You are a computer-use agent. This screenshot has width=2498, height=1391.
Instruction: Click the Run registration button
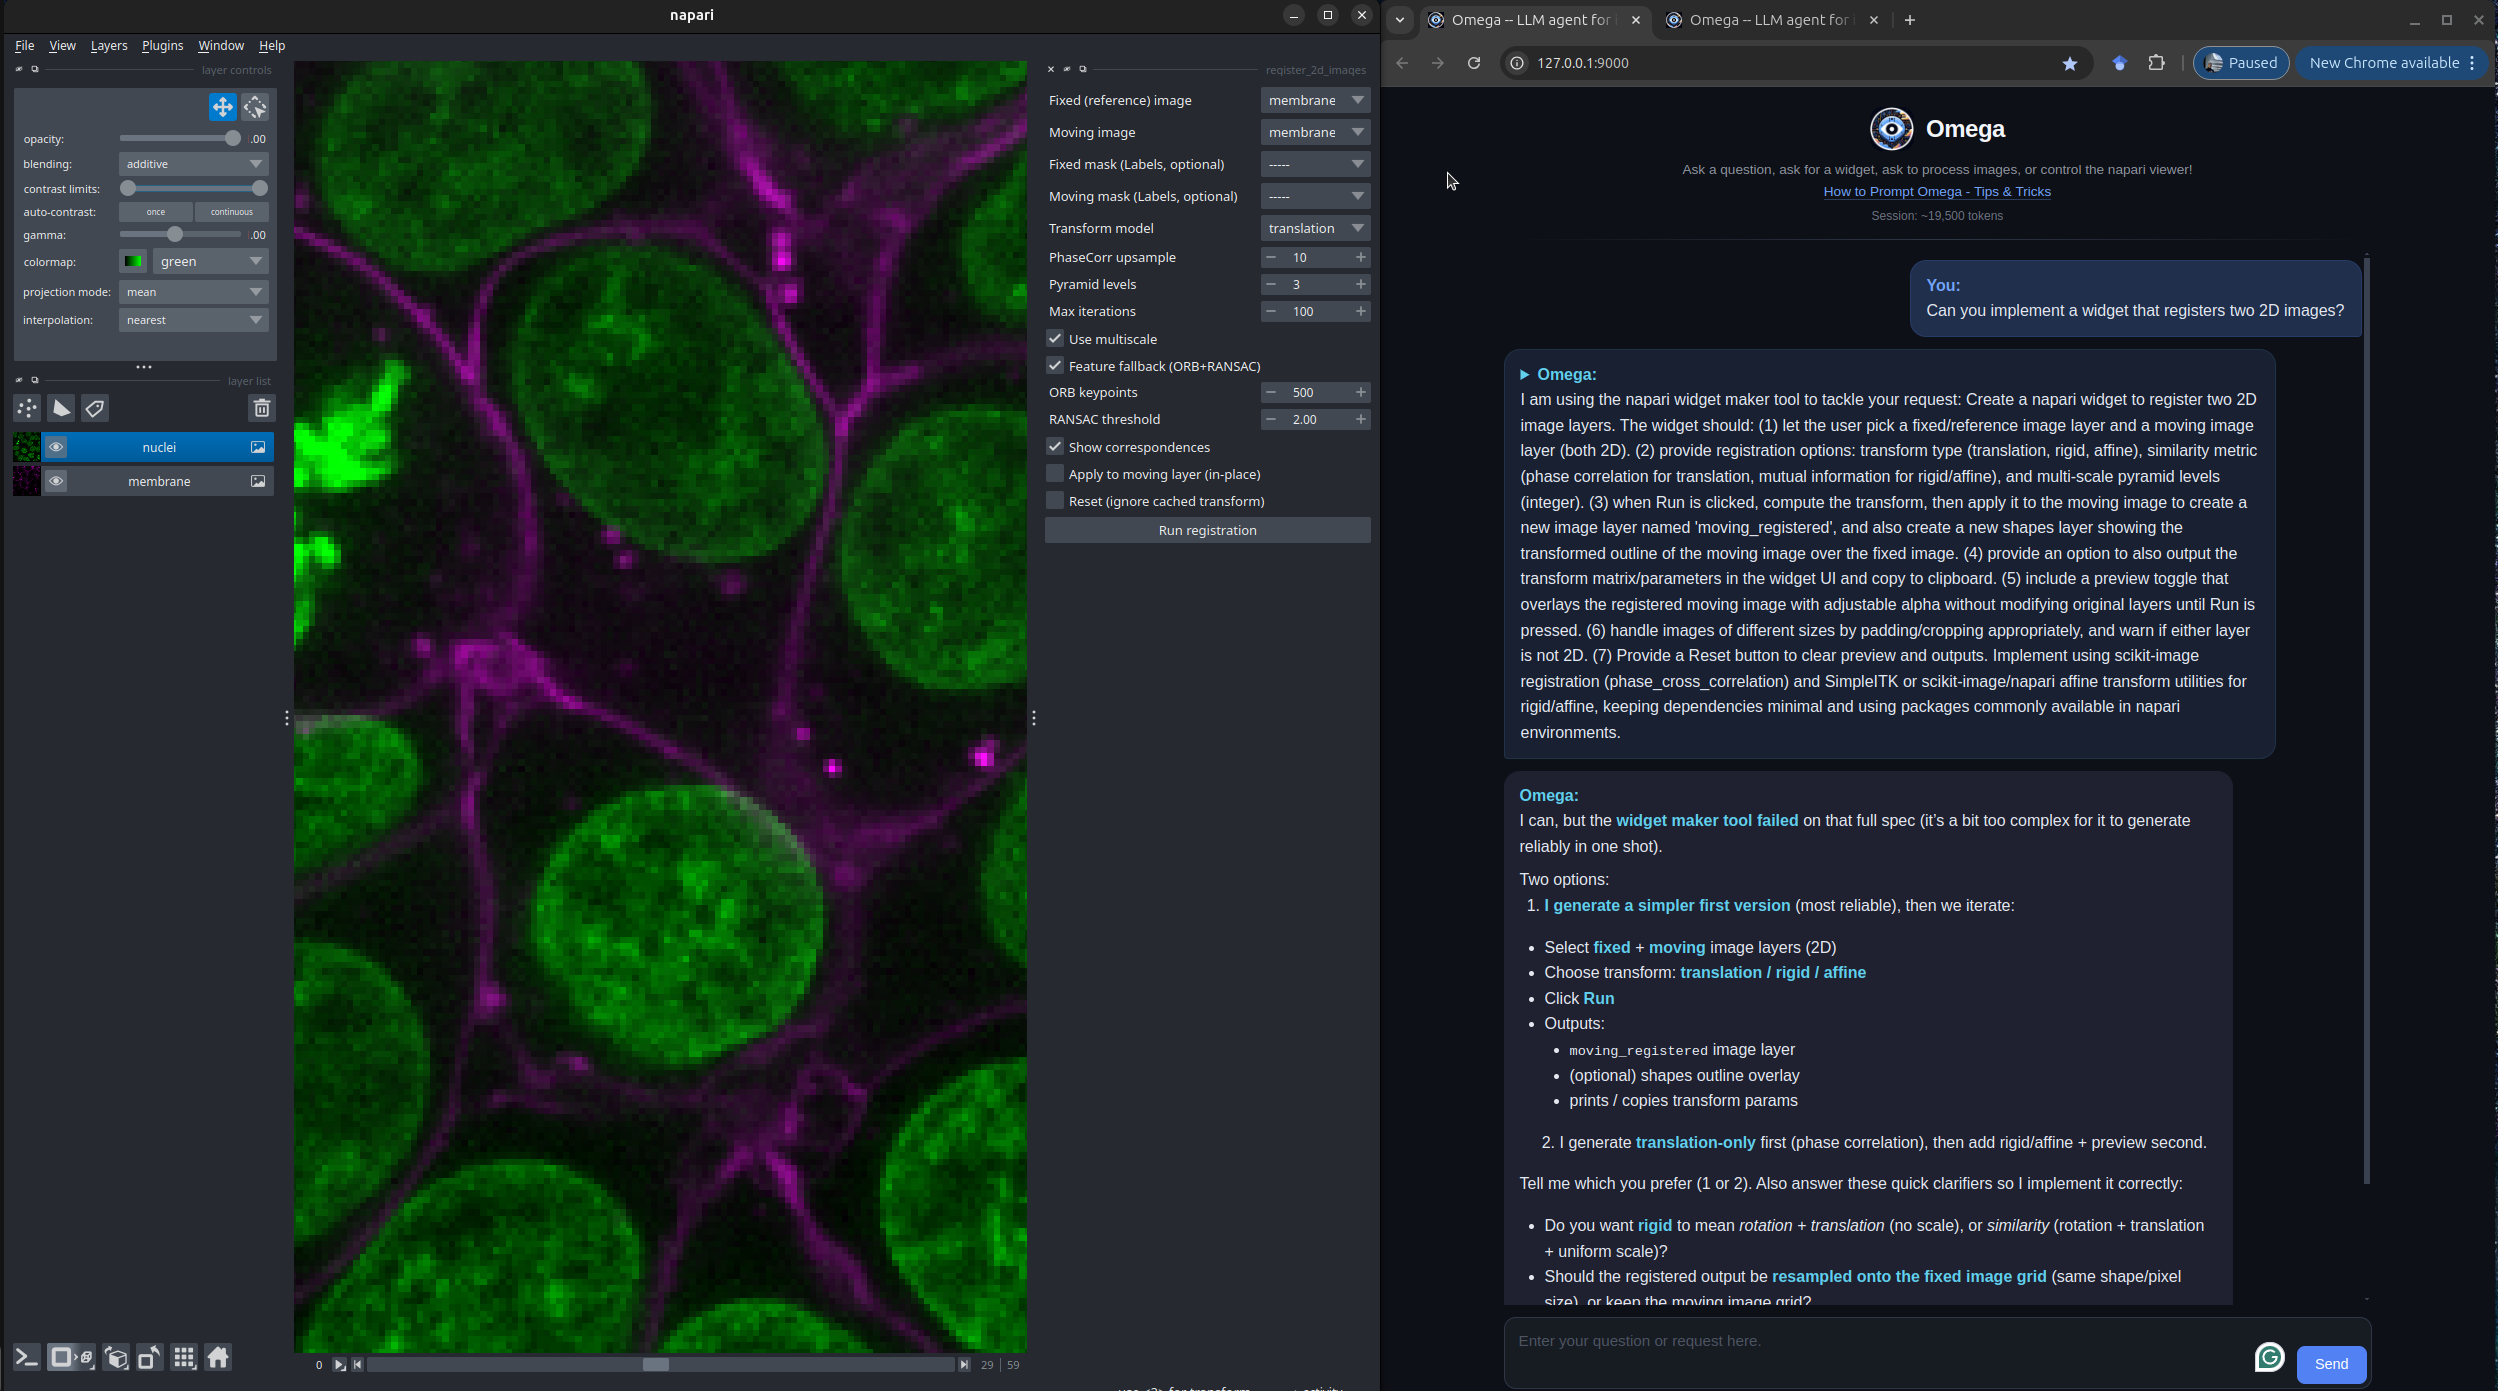click(x=1207, y=530)
